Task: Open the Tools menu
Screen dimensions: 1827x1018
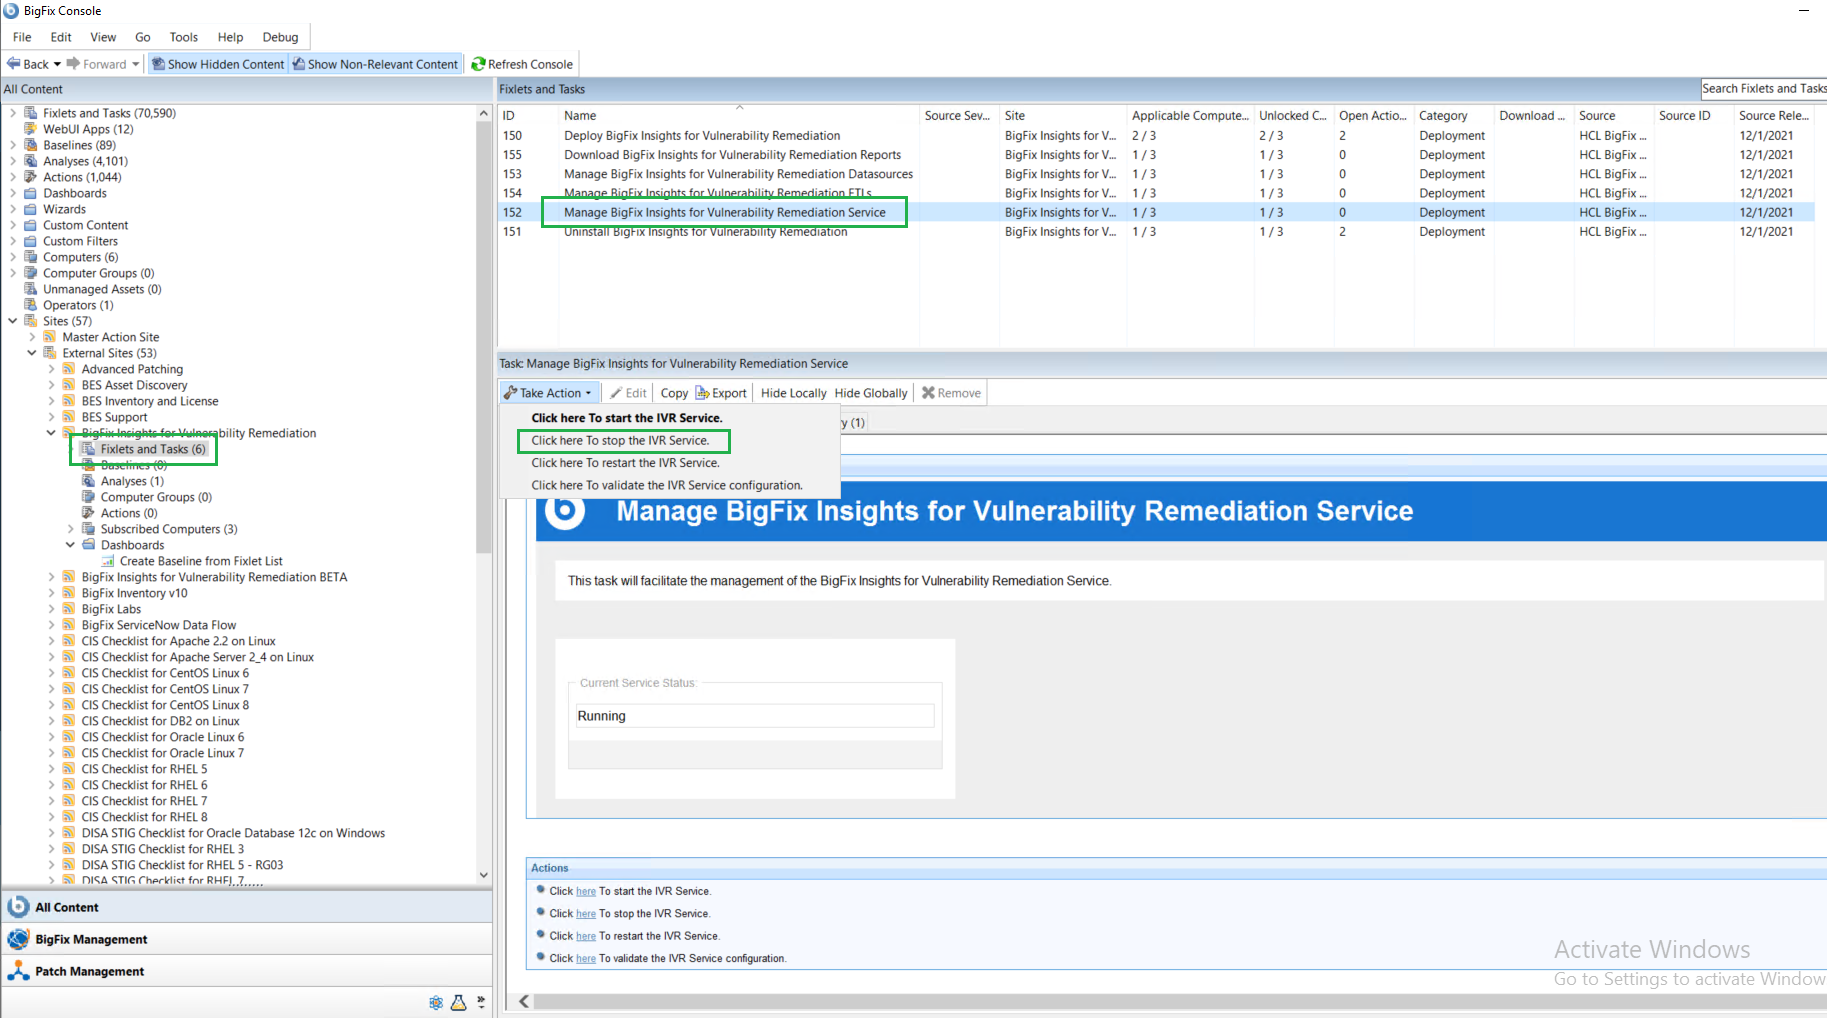Action: coord(183,37)
